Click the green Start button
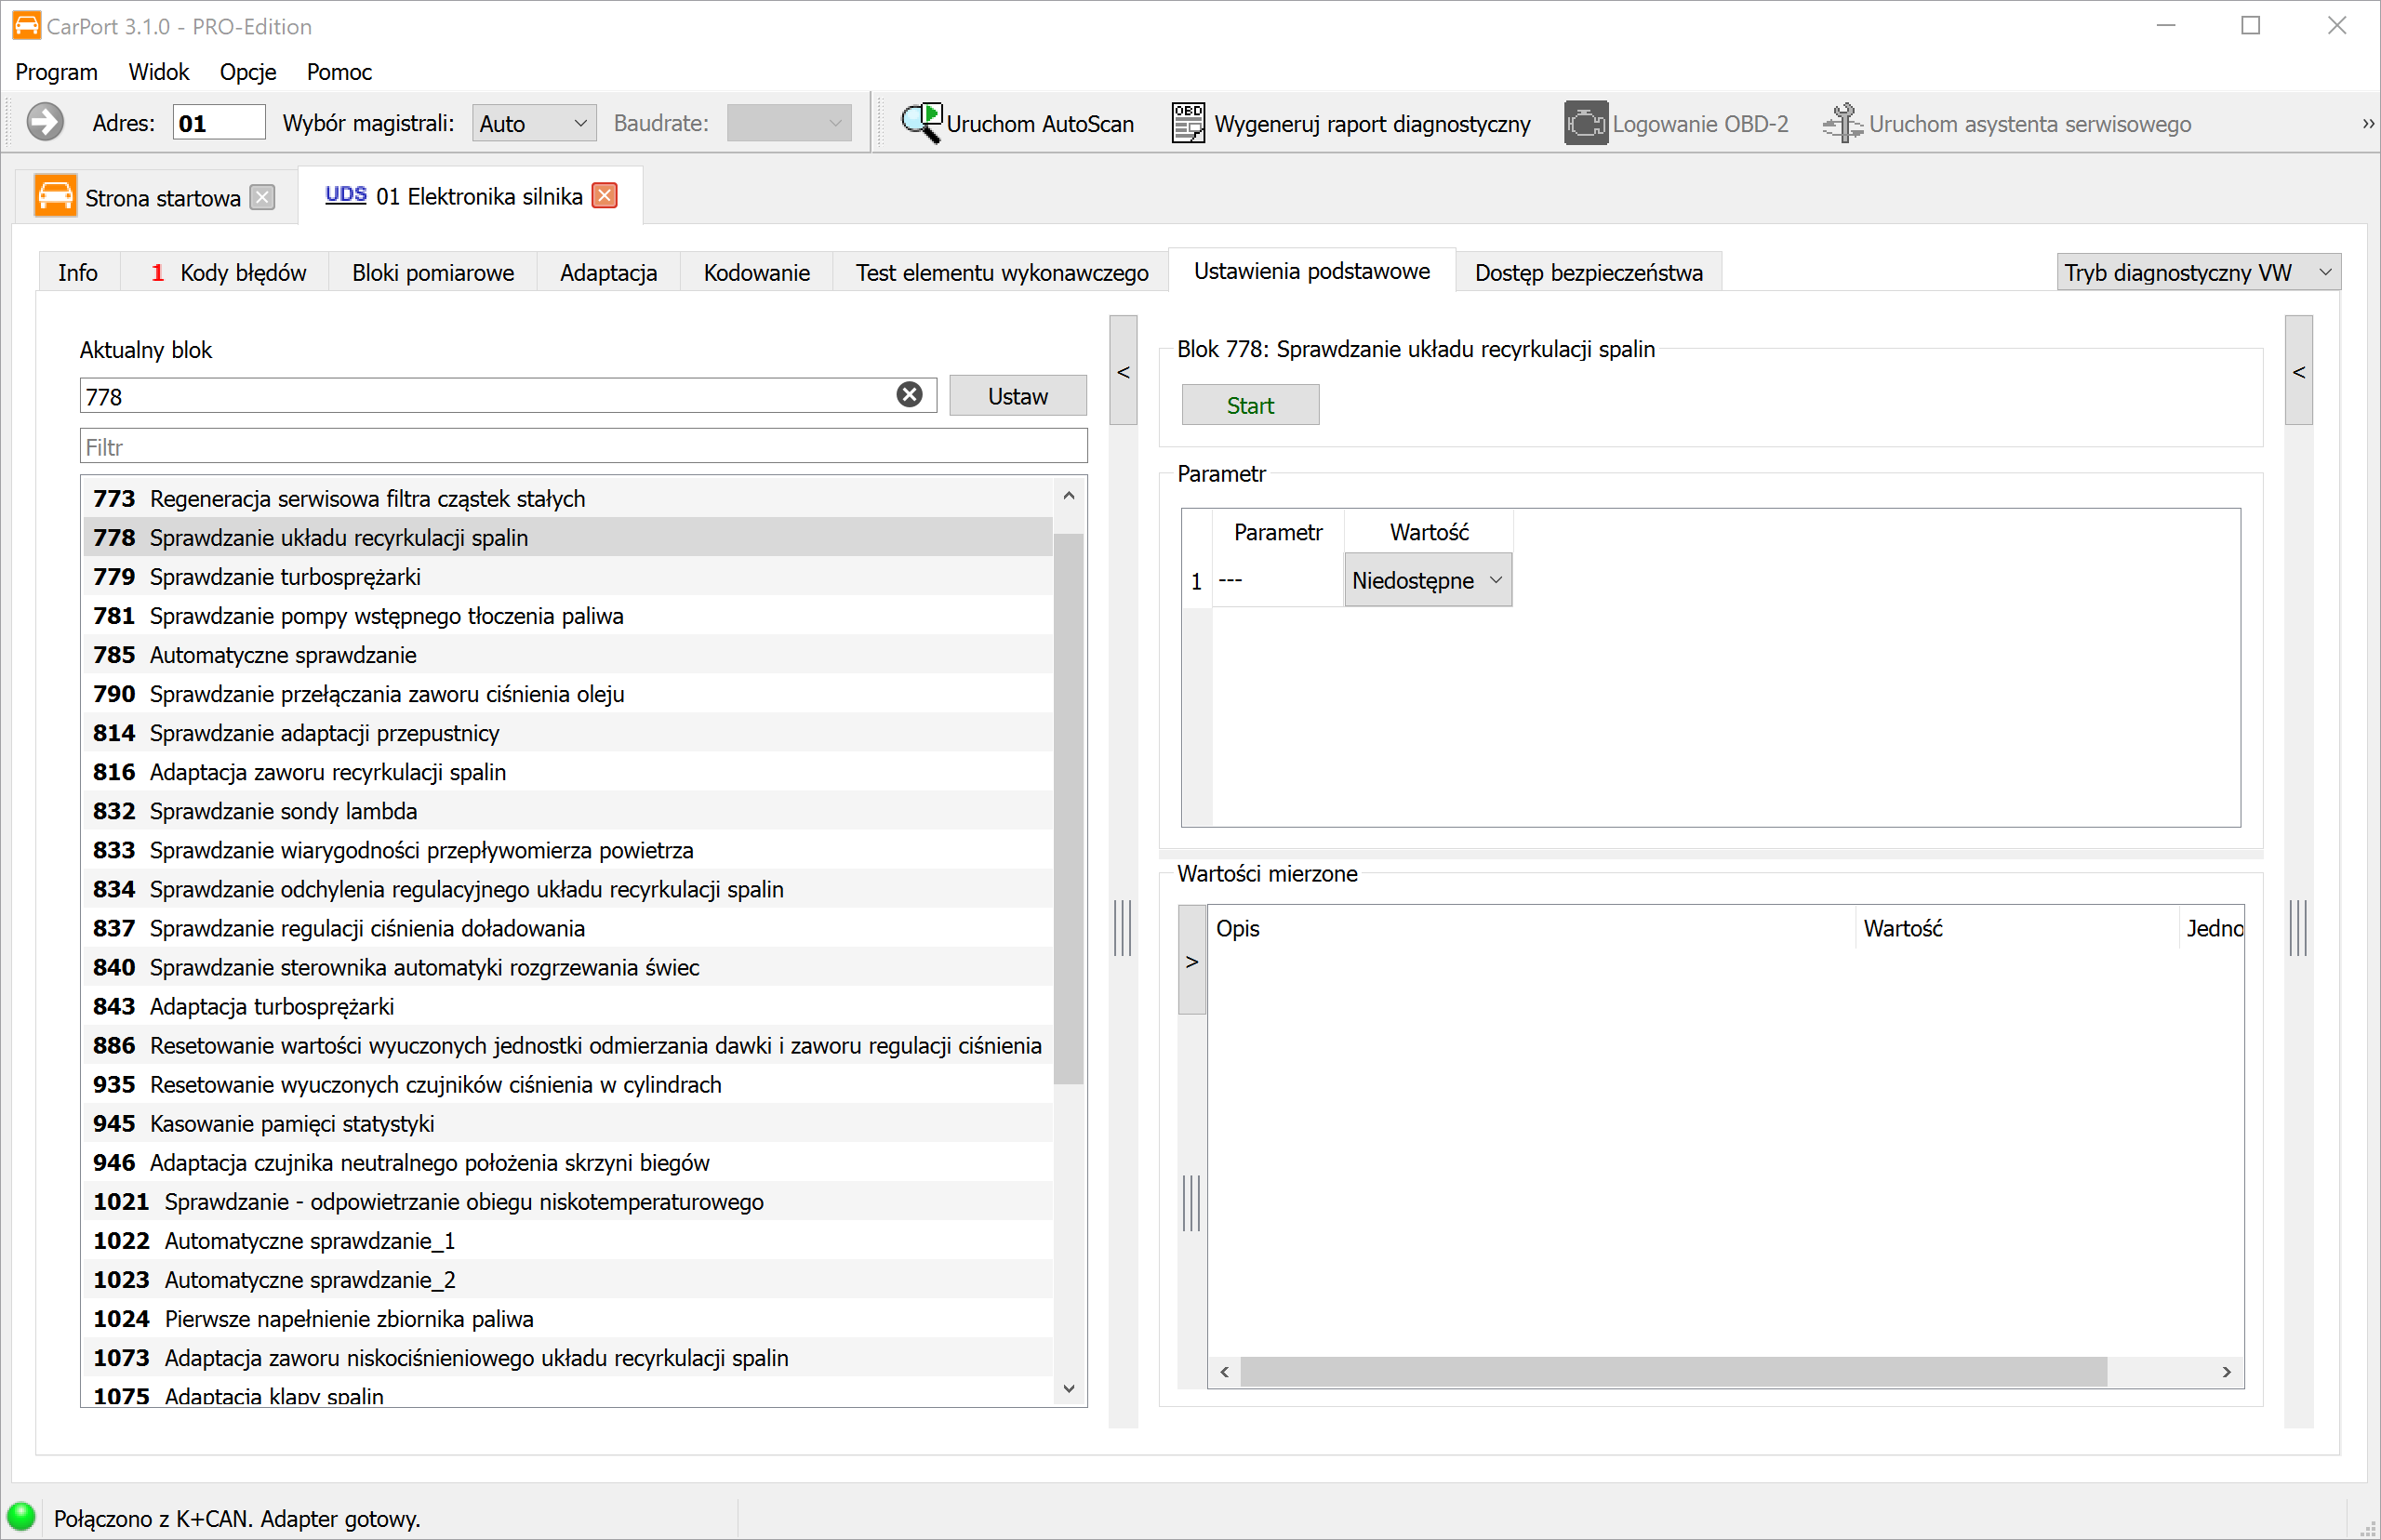The width and height of the screenshot is (2381, 1540). point(1250,405)
